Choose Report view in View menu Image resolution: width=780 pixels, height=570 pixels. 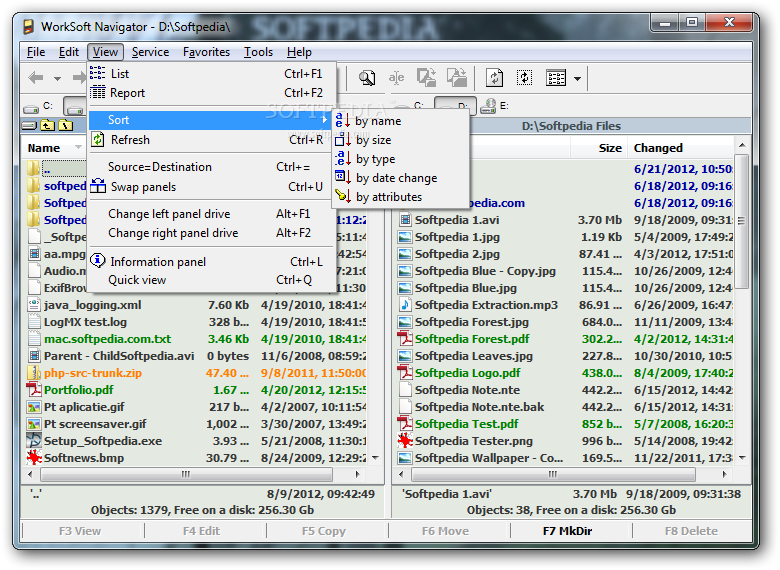pyautogui.click(x=212, y=93)
